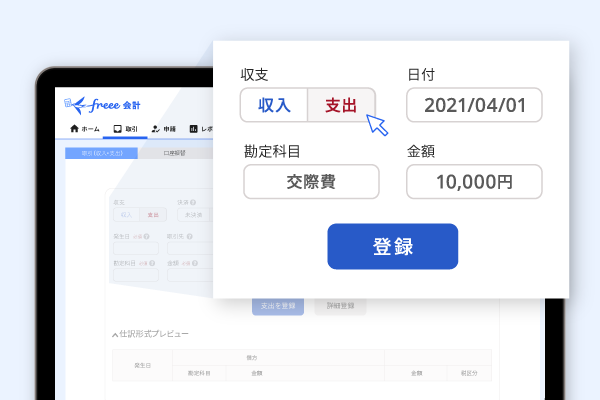The width and height of the screenshot is (600, 400).
Task: Click the help icon beside 発生日
Action: [x=147, y=237]
